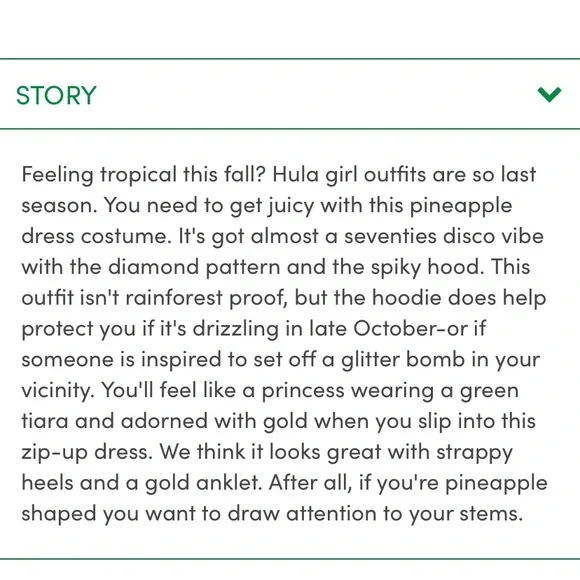Click the text 'late October'
Screen dimensions: 580x580
pos(377,328)
